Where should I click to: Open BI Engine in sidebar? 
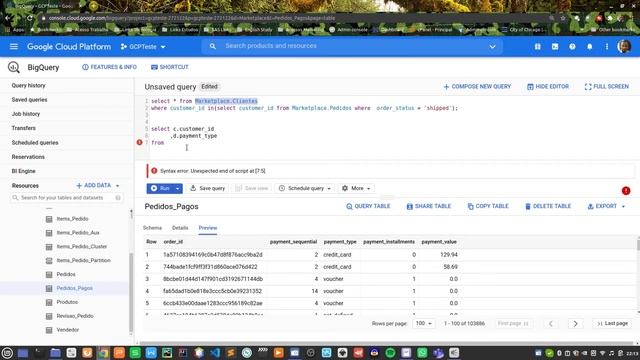click(23, 171)
